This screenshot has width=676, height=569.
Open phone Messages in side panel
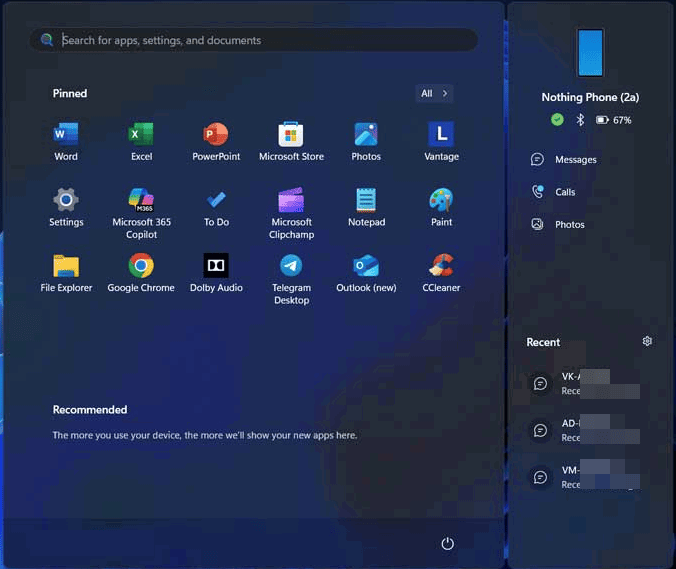(x=564, y=159)
